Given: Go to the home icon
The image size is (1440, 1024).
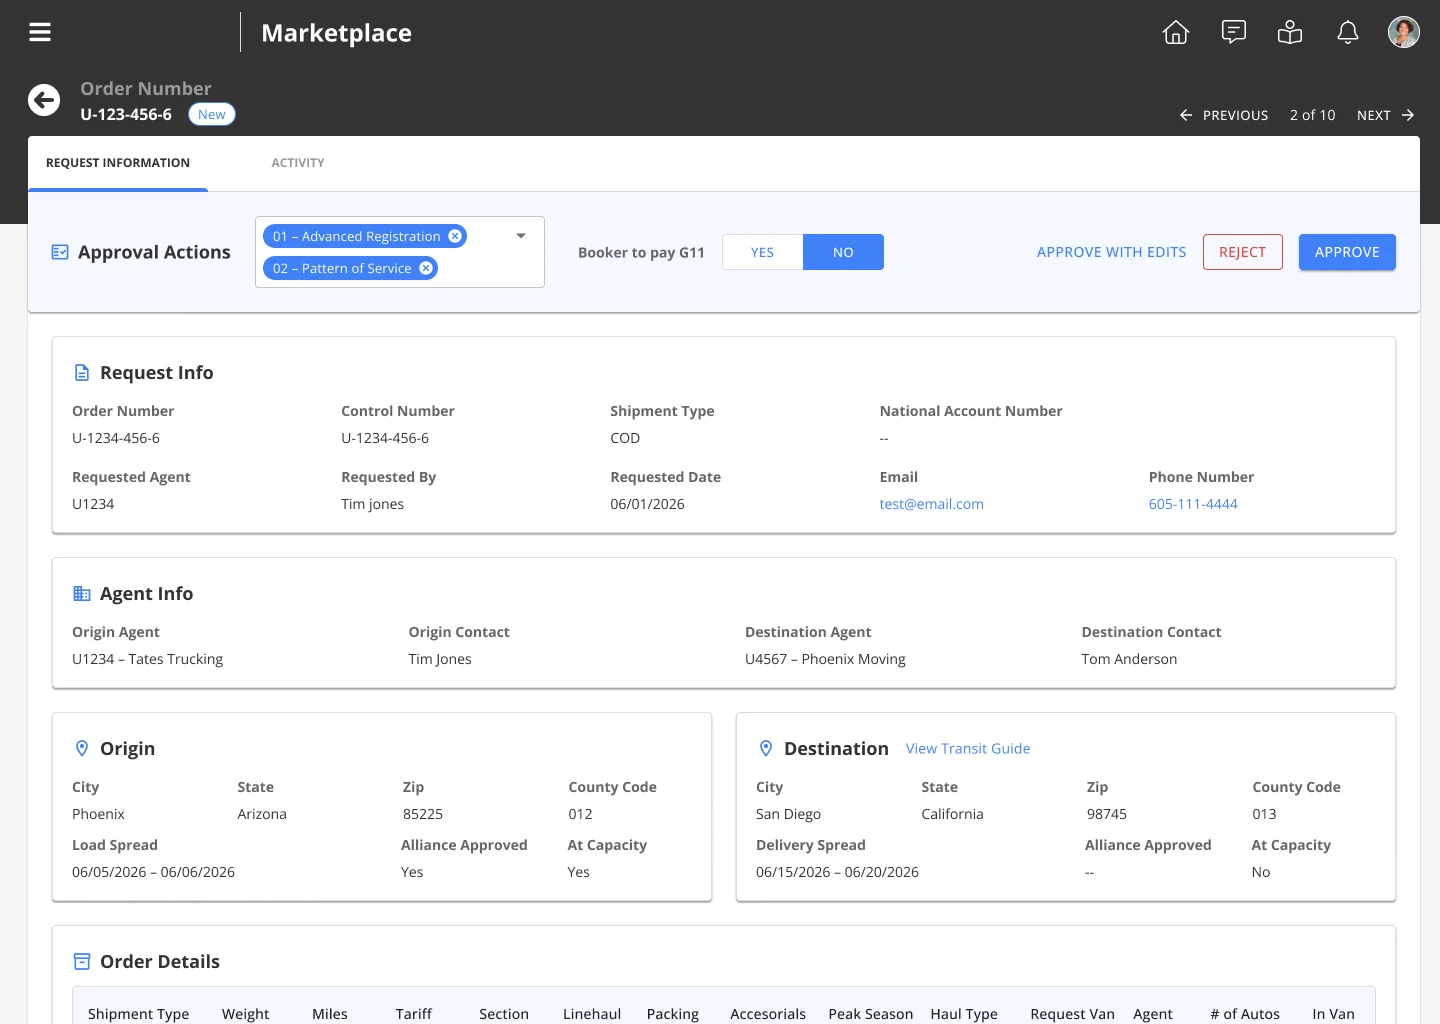Looking at the screenshot, I should tap(1176, 32).
